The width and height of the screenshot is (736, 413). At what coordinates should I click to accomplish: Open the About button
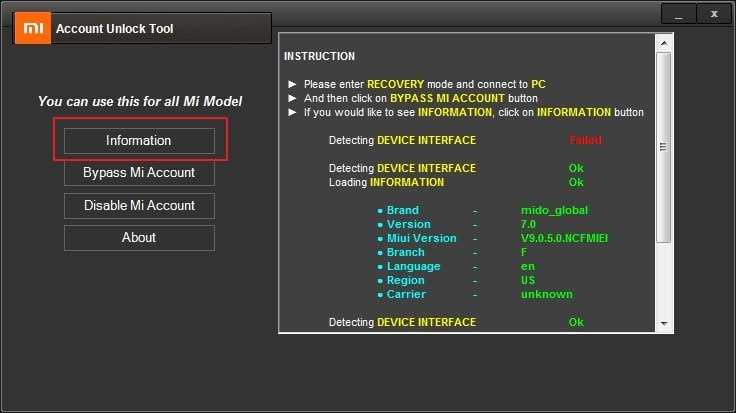139,237
